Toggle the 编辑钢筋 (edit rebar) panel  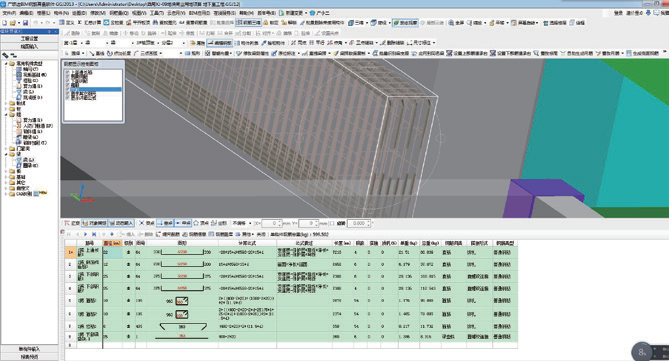click(220, 43)
